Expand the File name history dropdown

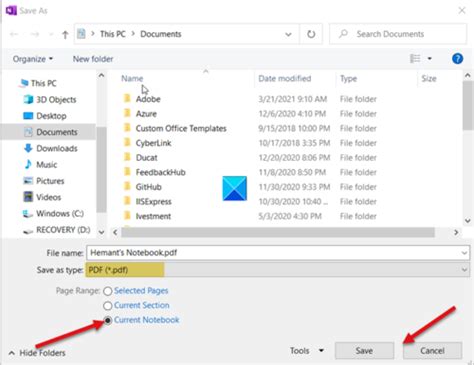click(464, 253)
